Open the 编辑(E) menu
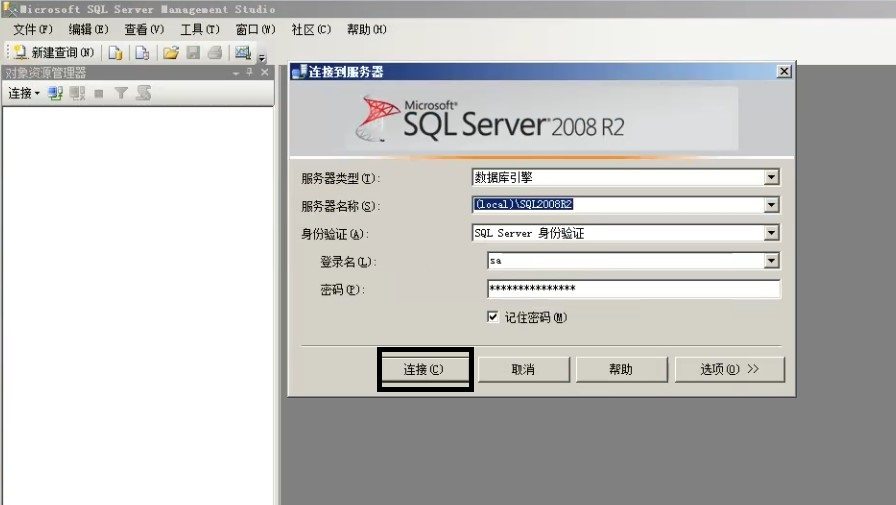896x505 pixels. click(x=89, y=30)
